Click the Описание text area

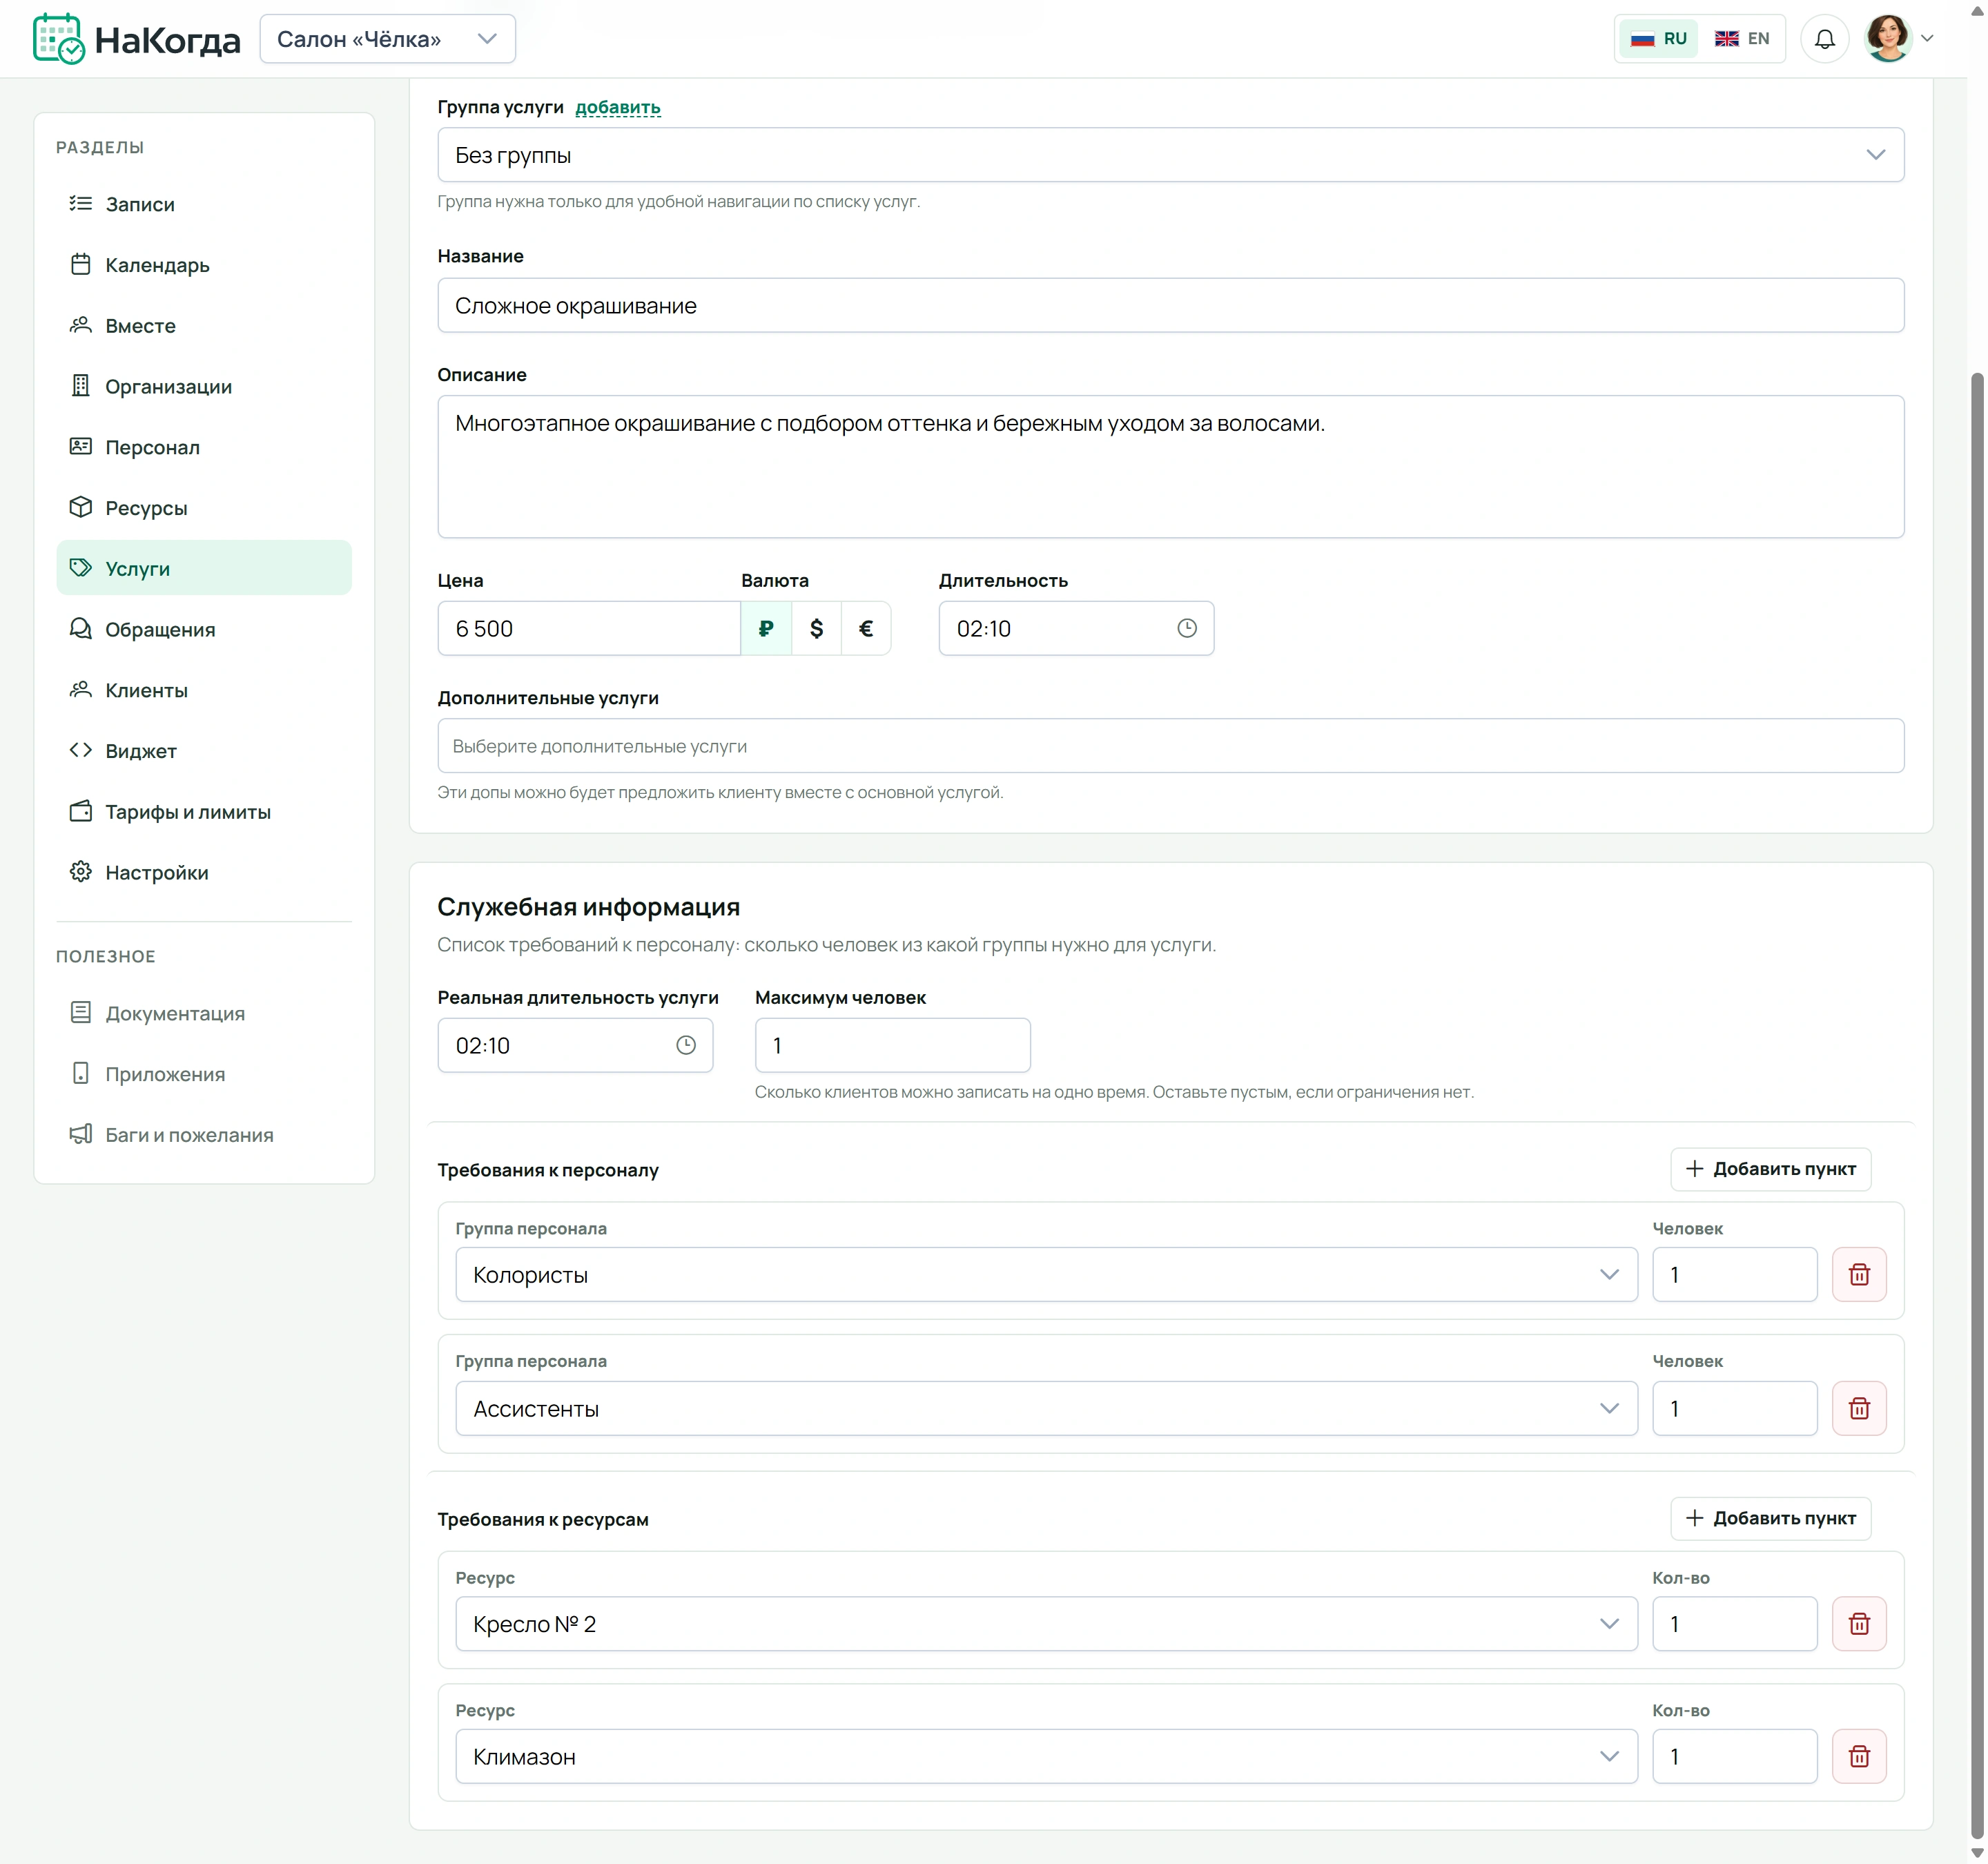(1170, 467)
